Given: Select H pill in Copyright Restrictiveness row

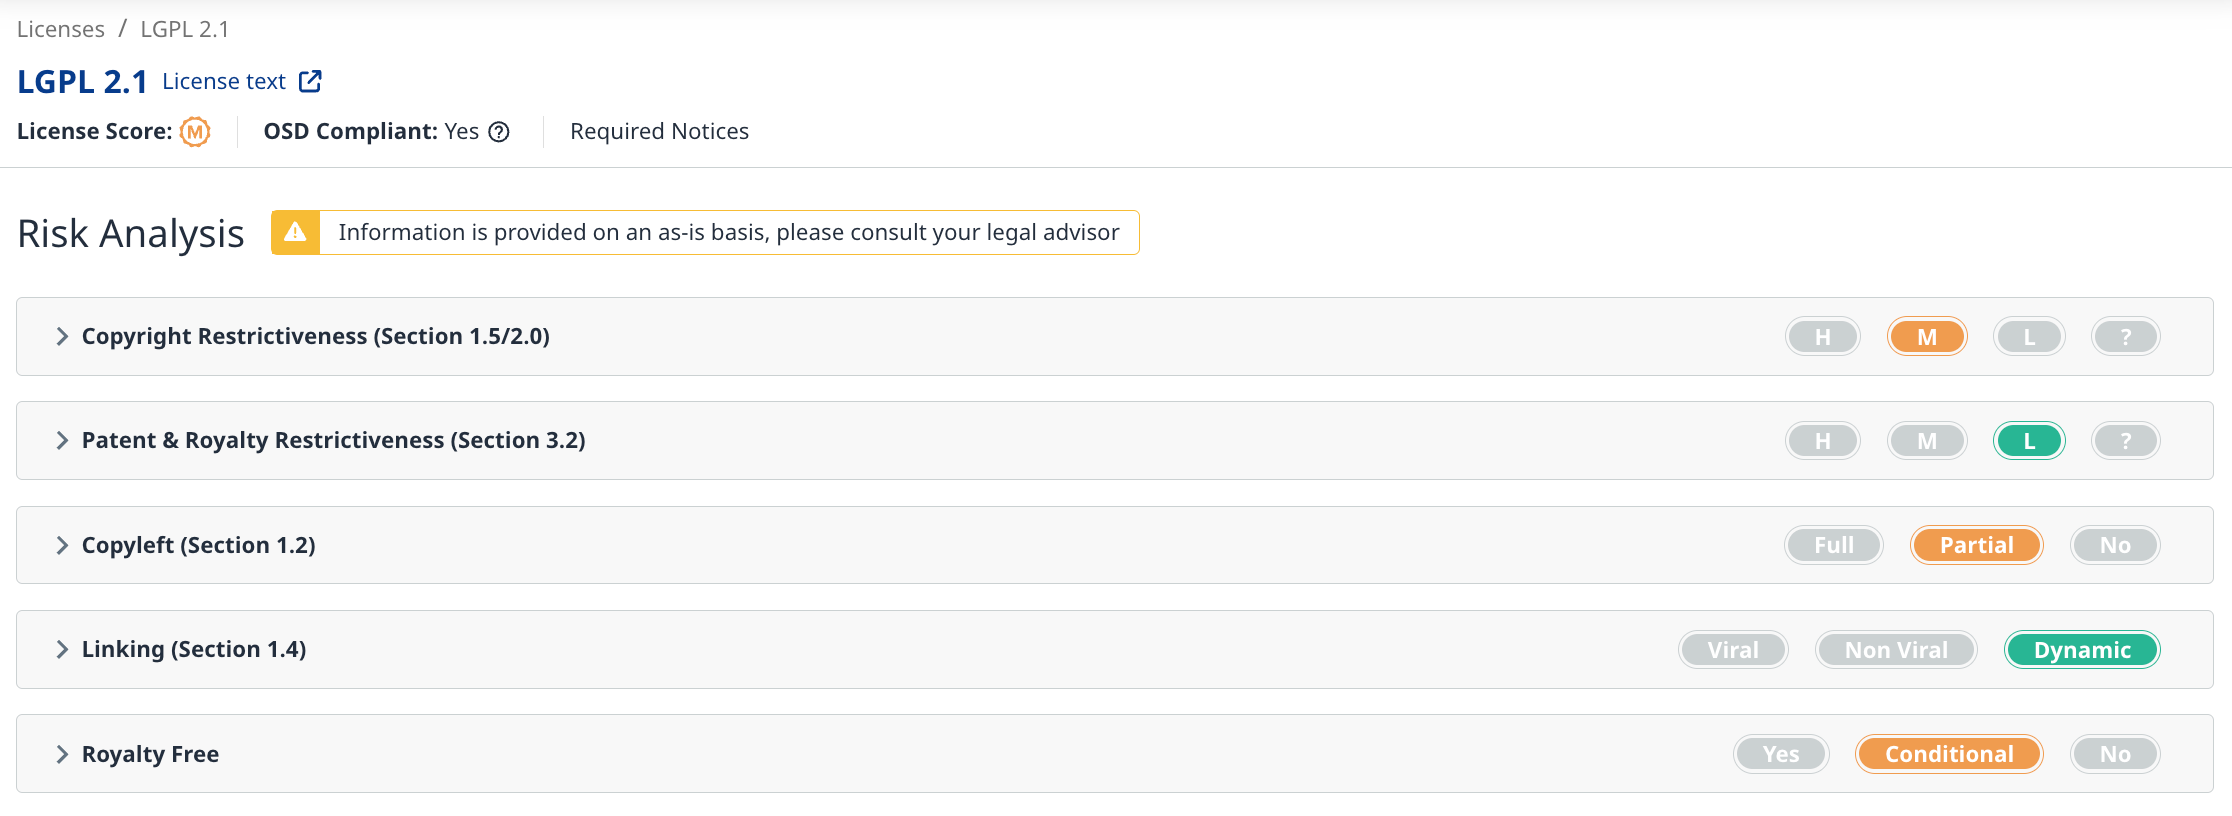Looking at the screenshot, I should [x=1822, y=337].
